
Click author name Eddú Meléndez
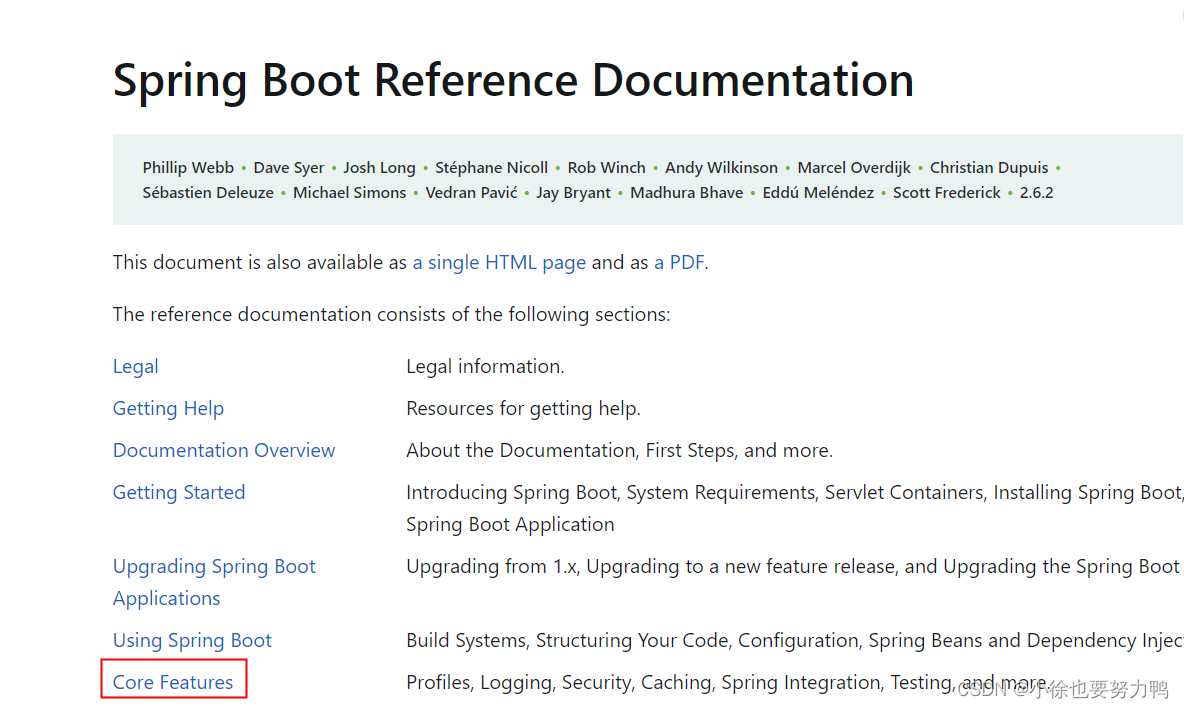(x=818, y=192)
